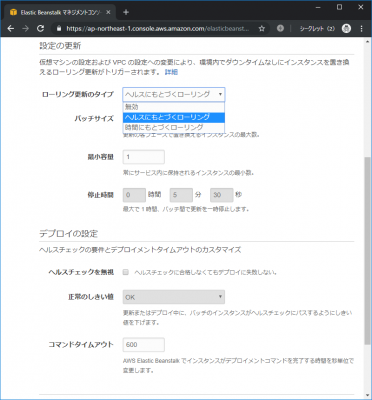The image size is (372, 400).
Task: Click the 停止時間 hours field
Action: pyautogui.click(x=134, y=195)
